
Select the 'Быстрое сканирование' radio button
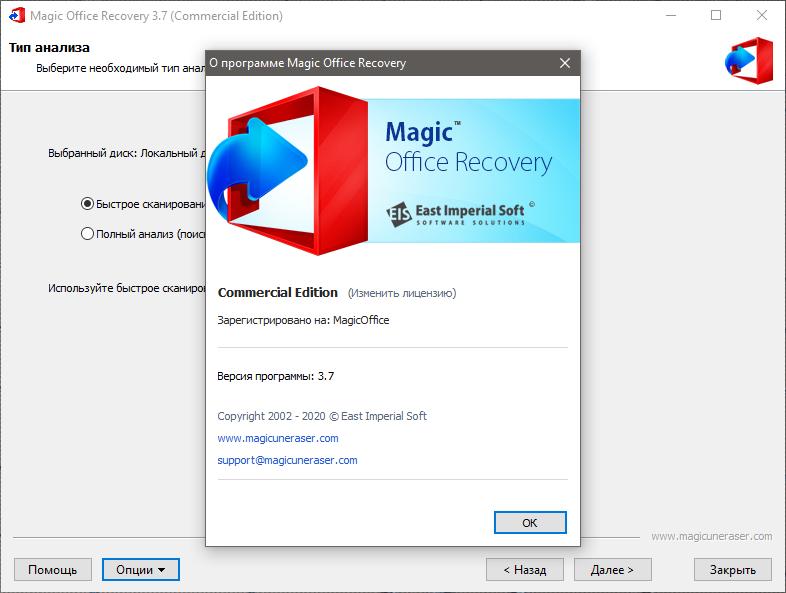pos(87,203)
